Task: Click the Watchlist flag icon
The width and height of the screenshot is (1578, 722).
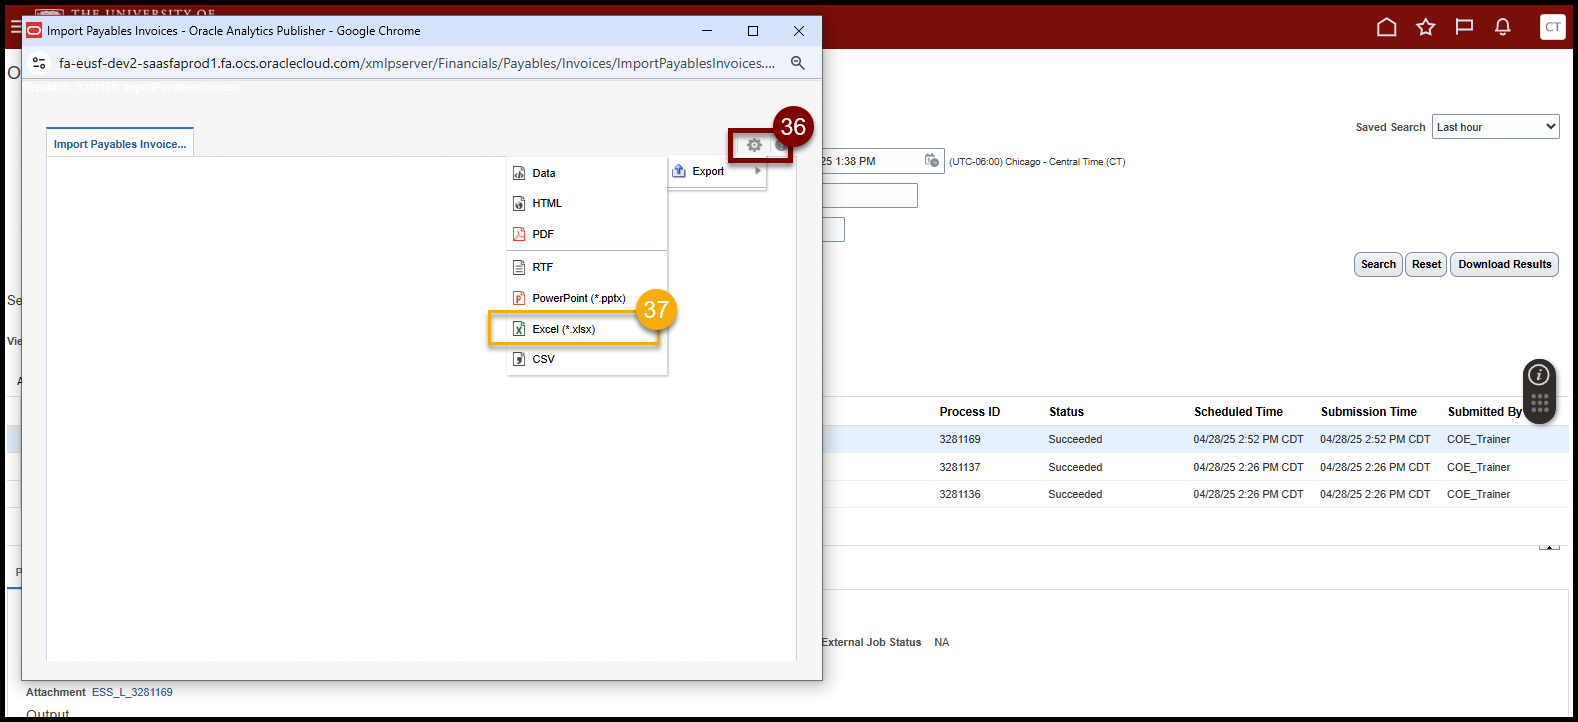Action: click(1464, 27)
